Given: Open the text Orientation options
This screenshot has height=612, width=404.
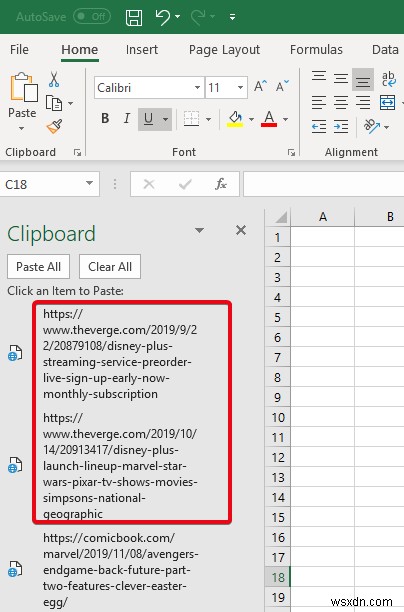Looking at the screenshot, I should tap(372, 126).
